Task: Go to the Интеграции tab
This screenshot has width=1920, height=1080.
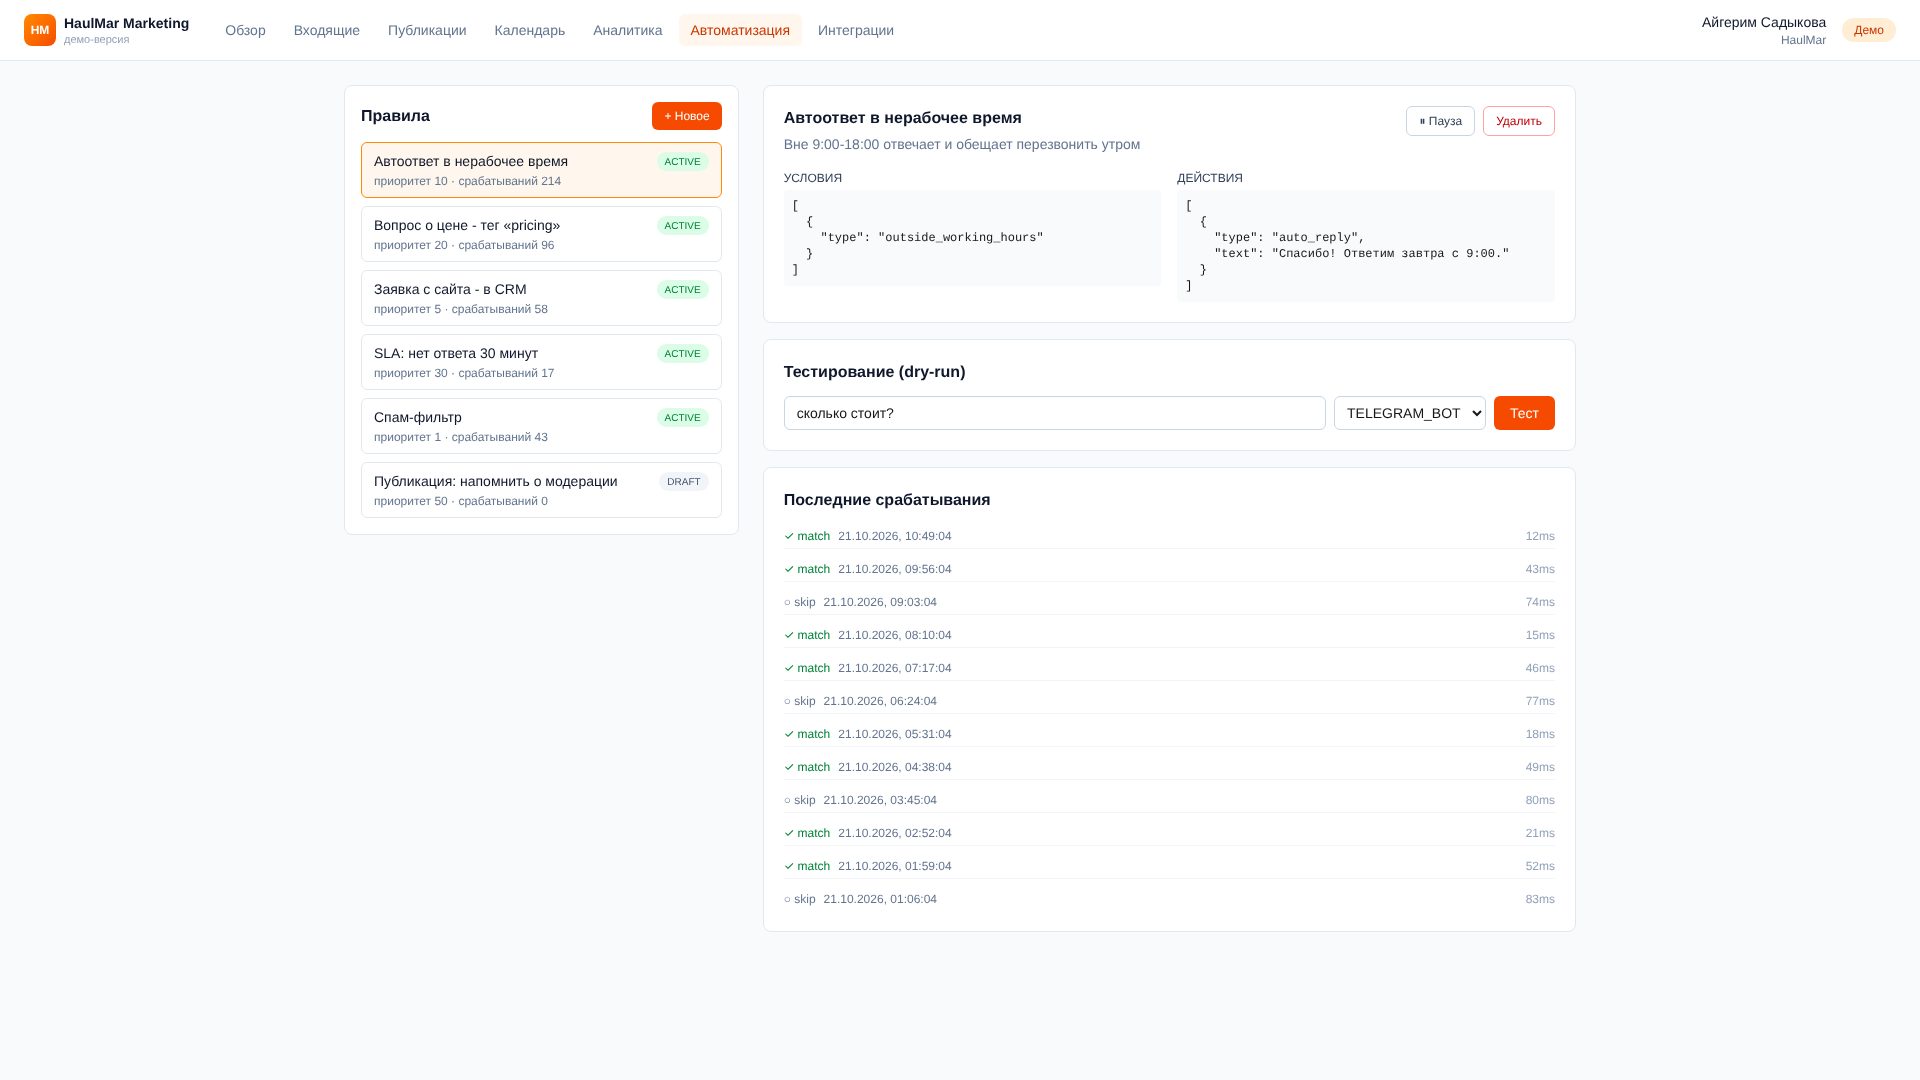Action: [x=856, y=30]
